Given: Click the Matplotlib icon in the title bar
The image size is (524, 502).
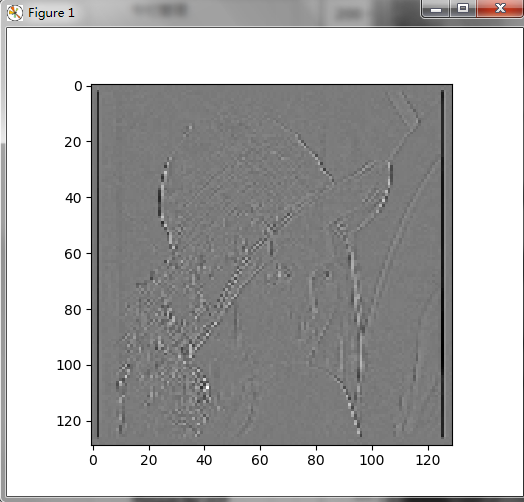Looking at the screenshot, I should [15, 13].
